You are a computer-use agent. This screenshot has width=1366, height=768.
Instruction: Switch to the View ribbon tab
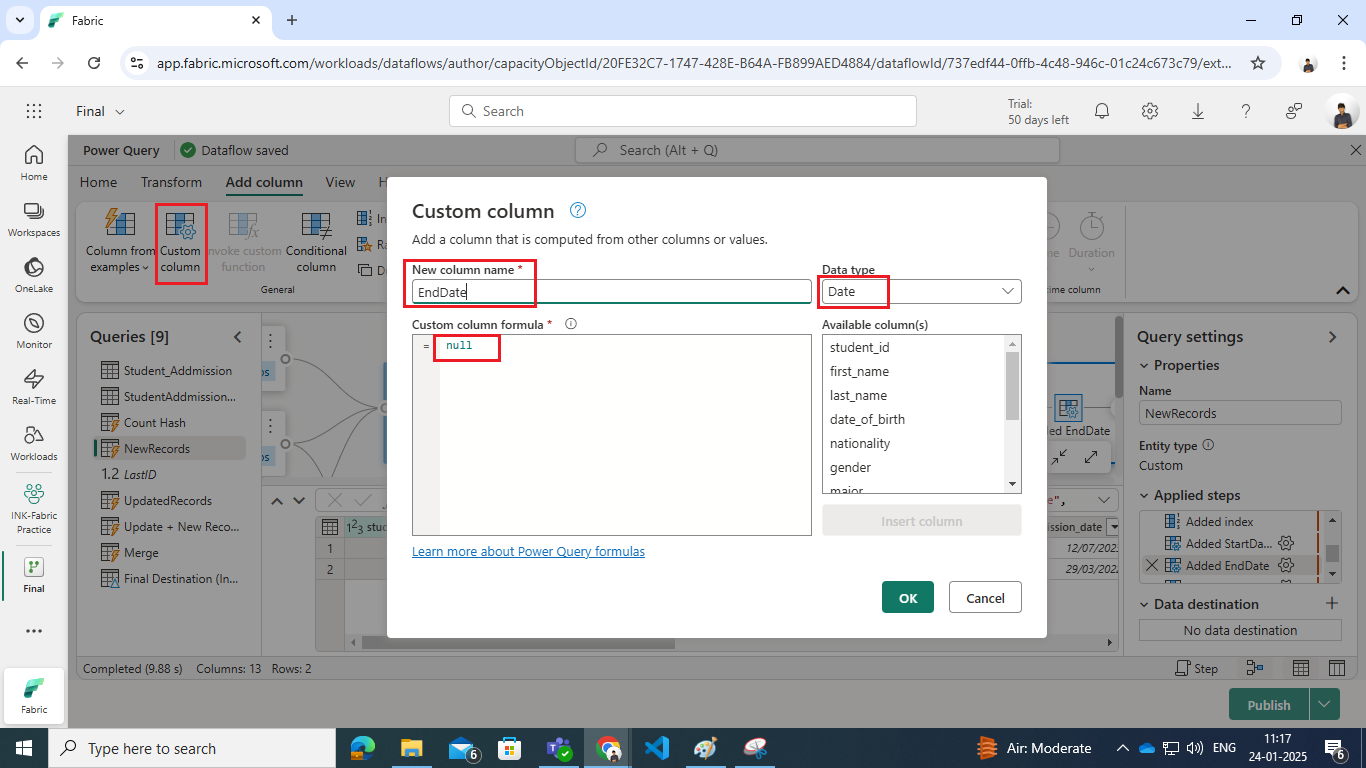coord(340,182)
